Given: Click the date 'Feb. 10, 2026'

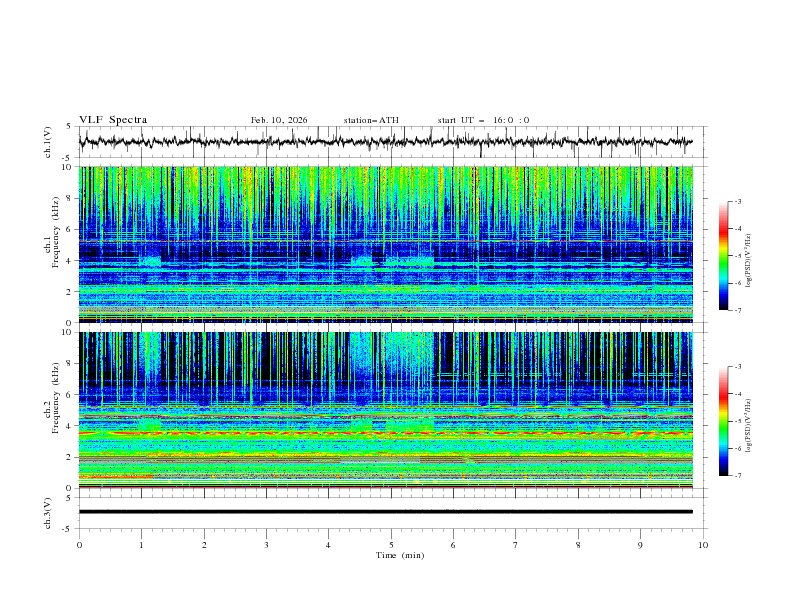Looking at the screenshot, I should (279, 120).
